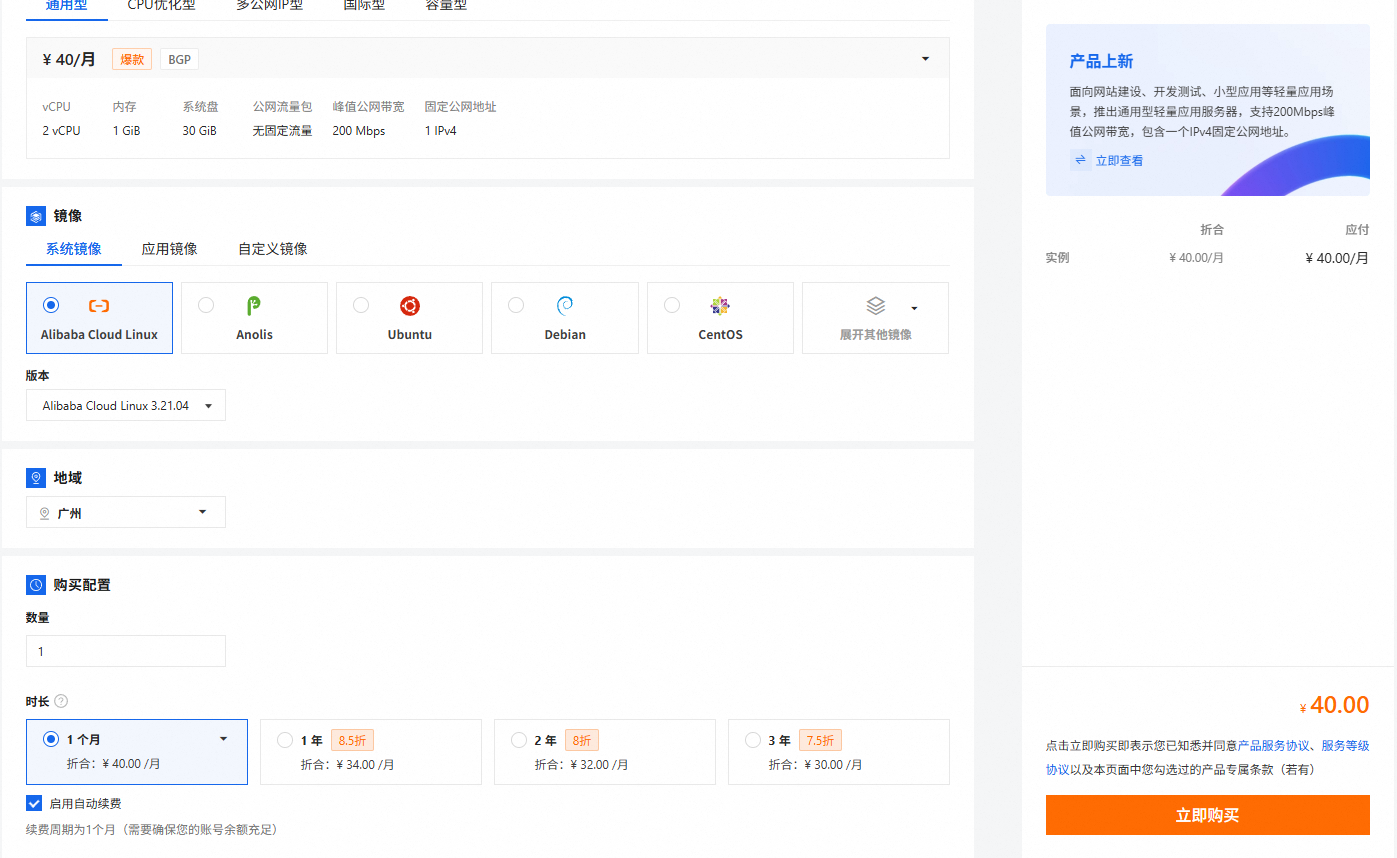Click the 地域 location section icon
The height and width of the screenshot is (858, 1397).
36,478
